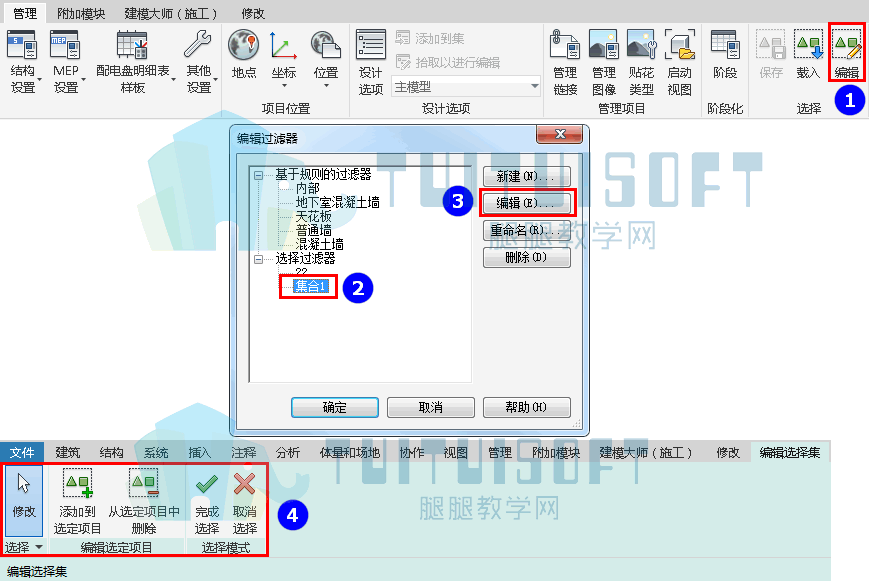Open the 文件 tab
The height and width of the screenshot is (581, 869).
pos(22,452)
